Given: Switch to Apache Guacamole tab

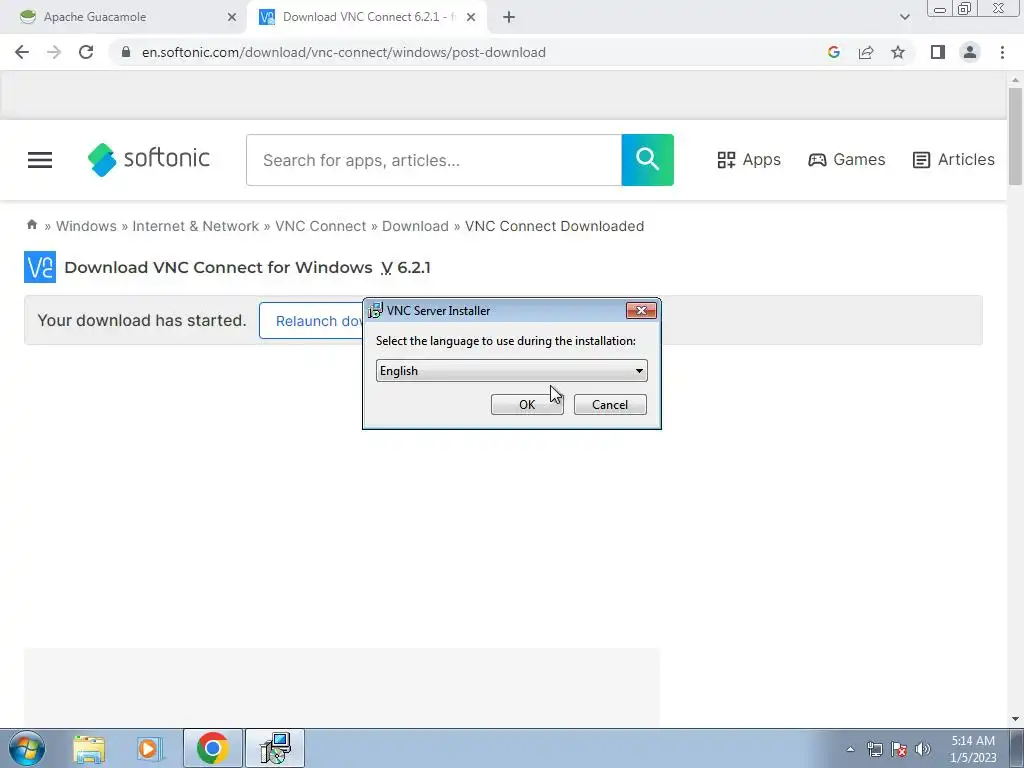Looking at the screenshot, I should [x=123, y=17].
